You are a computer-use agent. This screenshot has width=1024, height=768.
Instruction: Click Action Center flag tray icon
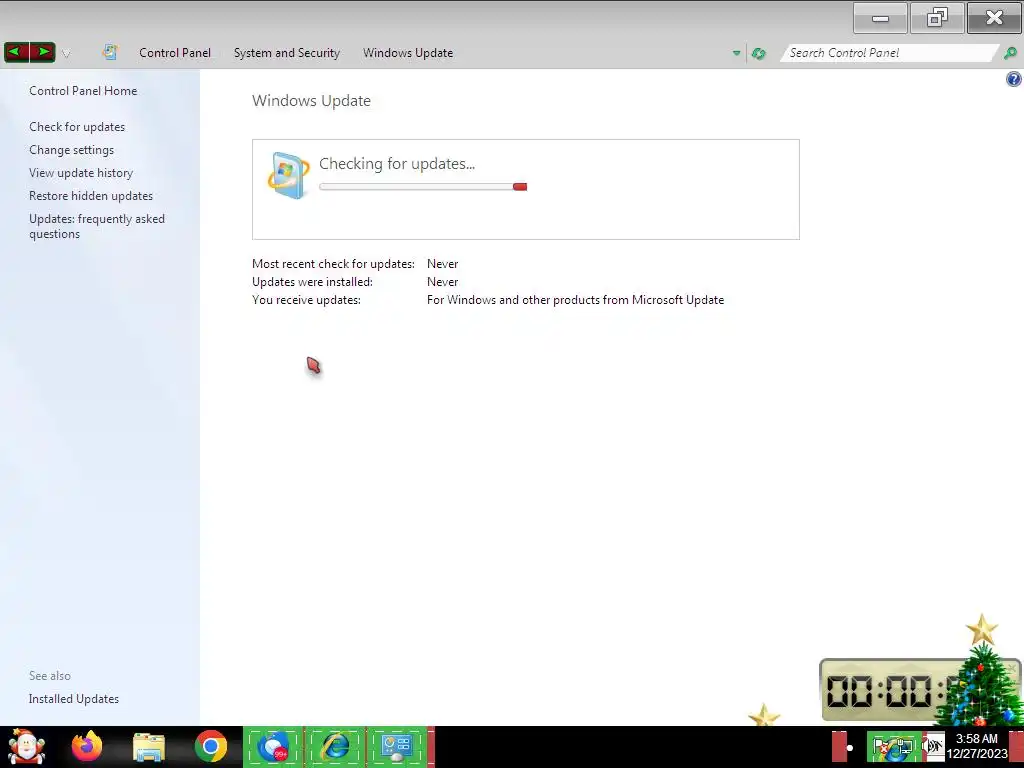(883, 748)
